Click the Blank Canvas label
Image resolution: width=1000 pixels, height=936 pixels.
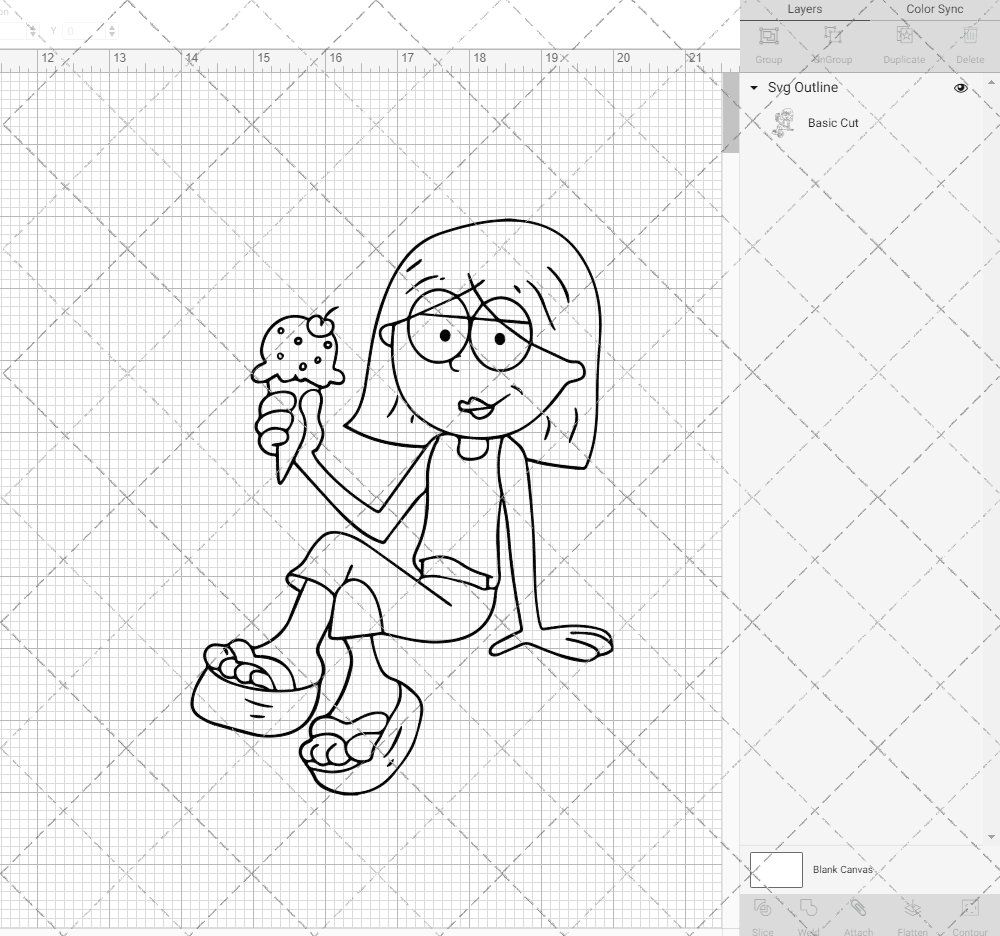[842, 870]
